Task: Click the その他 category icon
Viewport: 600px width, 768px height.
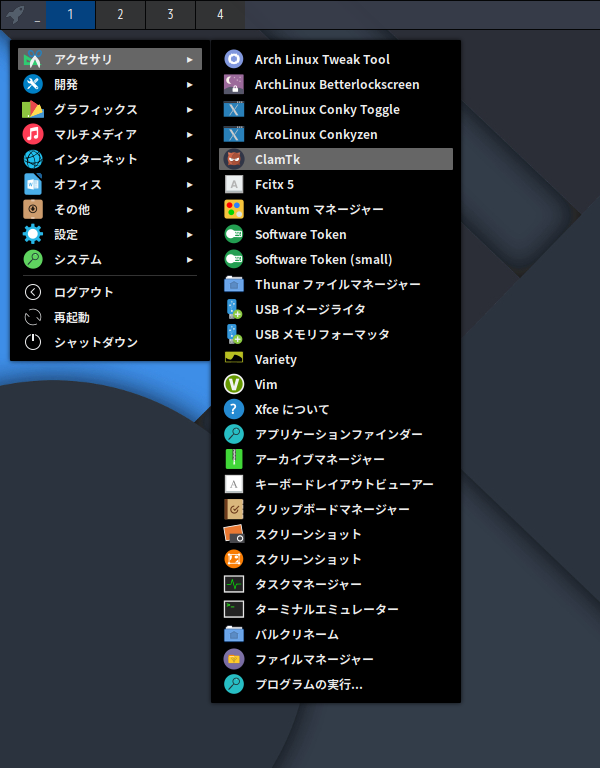Action: [x=33, y=209]
